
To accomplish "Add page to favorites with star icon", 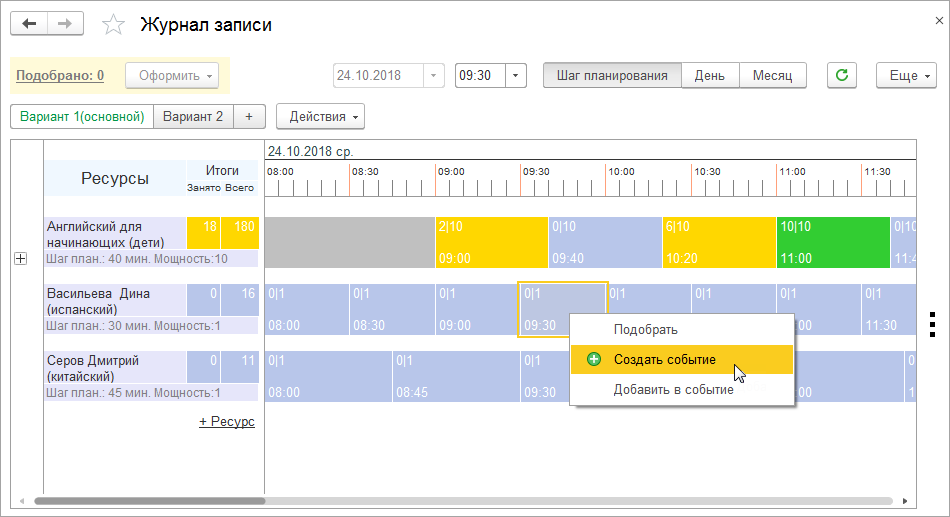I will coord(114,25).
